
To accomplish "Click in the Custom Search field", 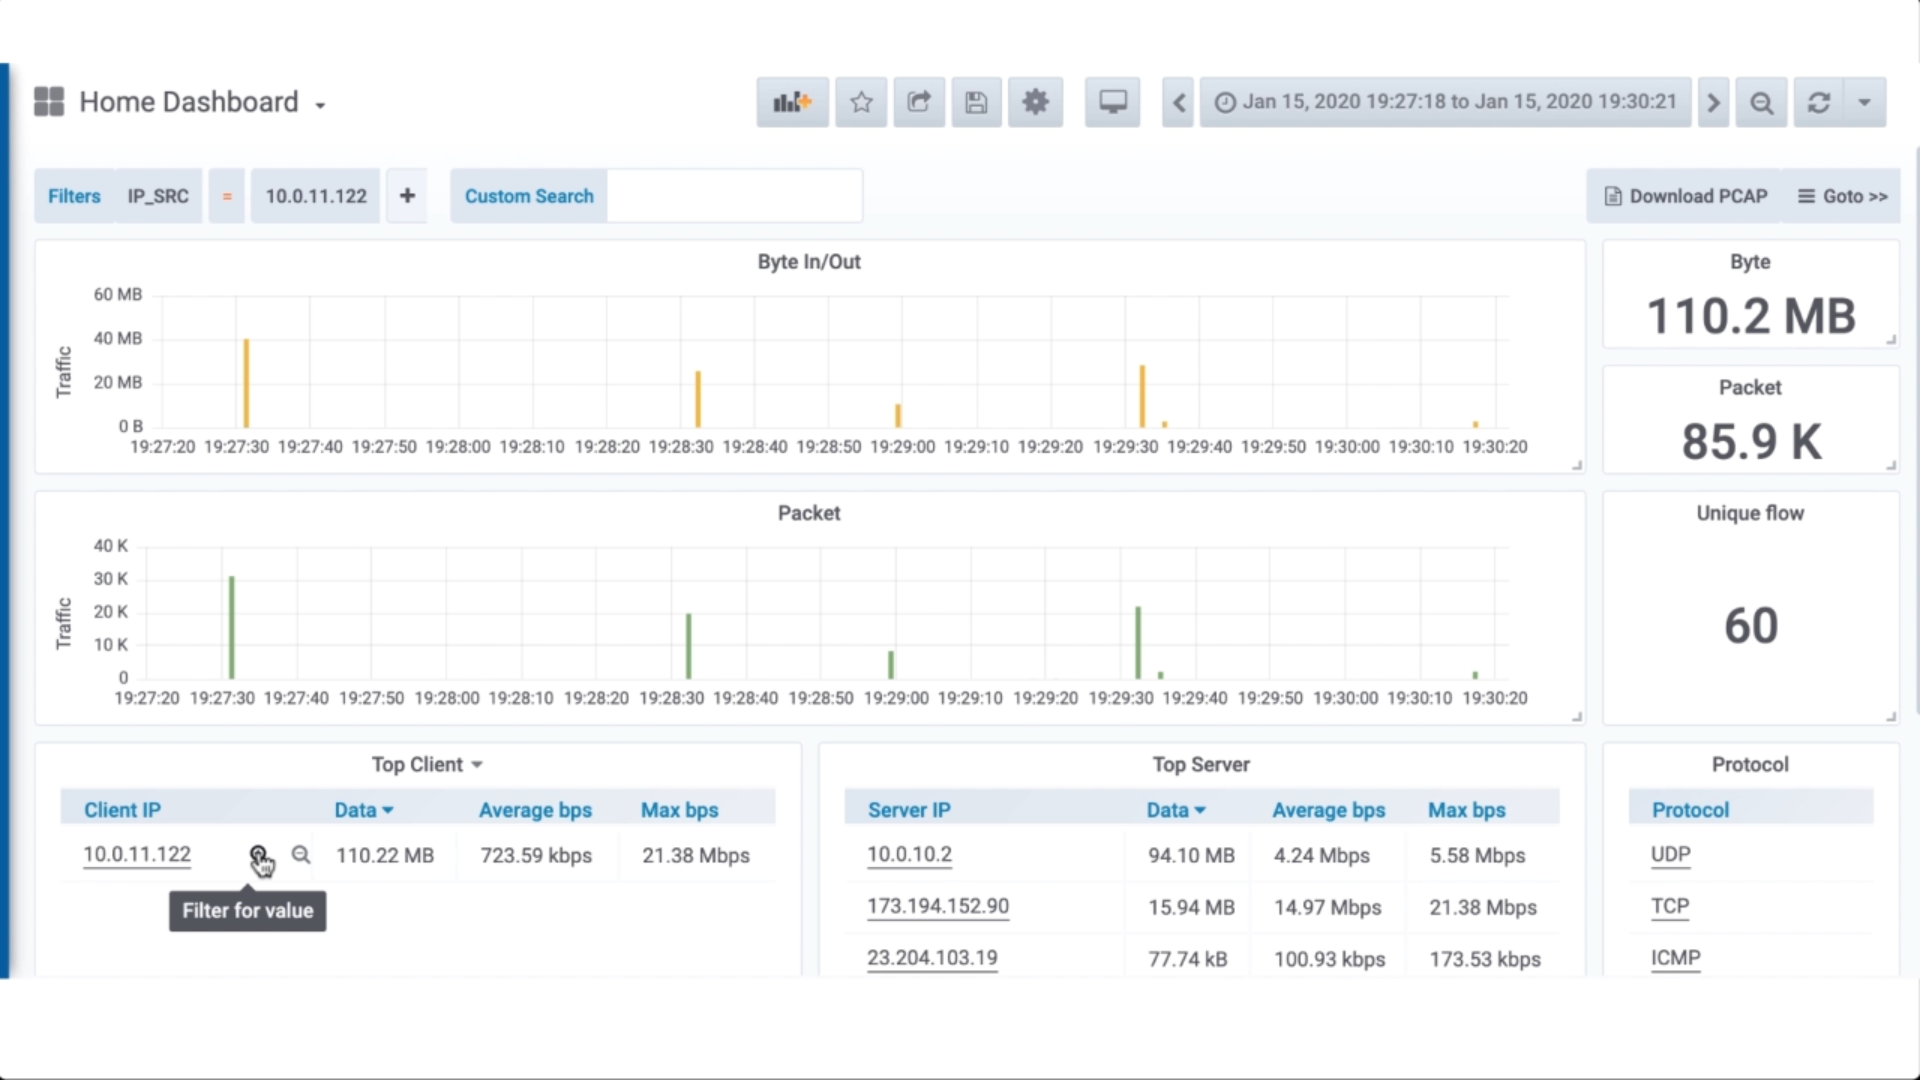I will click(733, 196).
